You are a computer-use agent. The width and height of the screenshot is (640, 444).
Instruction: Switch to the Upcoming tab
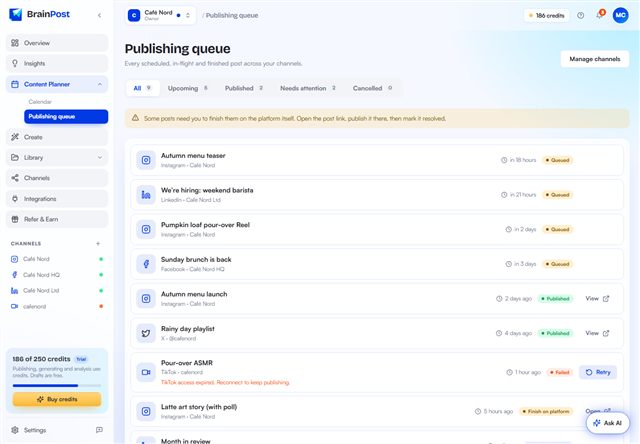pyautogui.click(x=188, y=88)
